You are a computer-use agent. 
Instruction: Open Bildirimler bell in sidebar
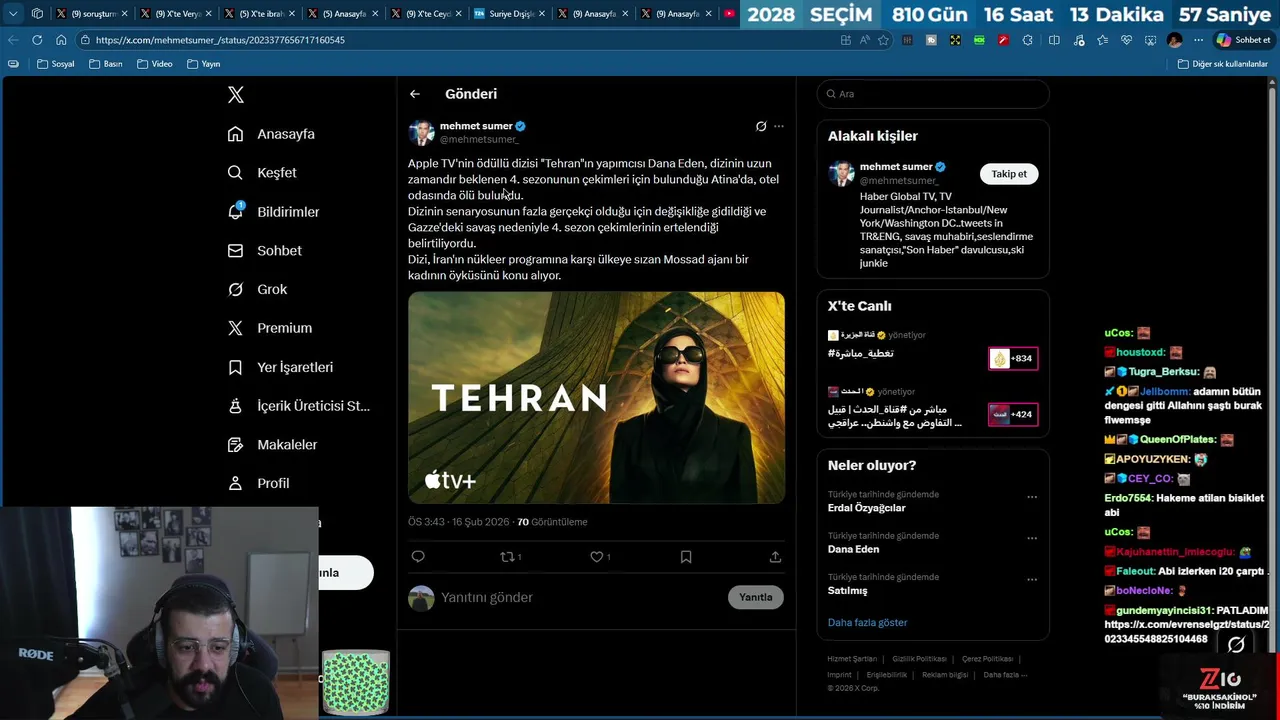274,212
